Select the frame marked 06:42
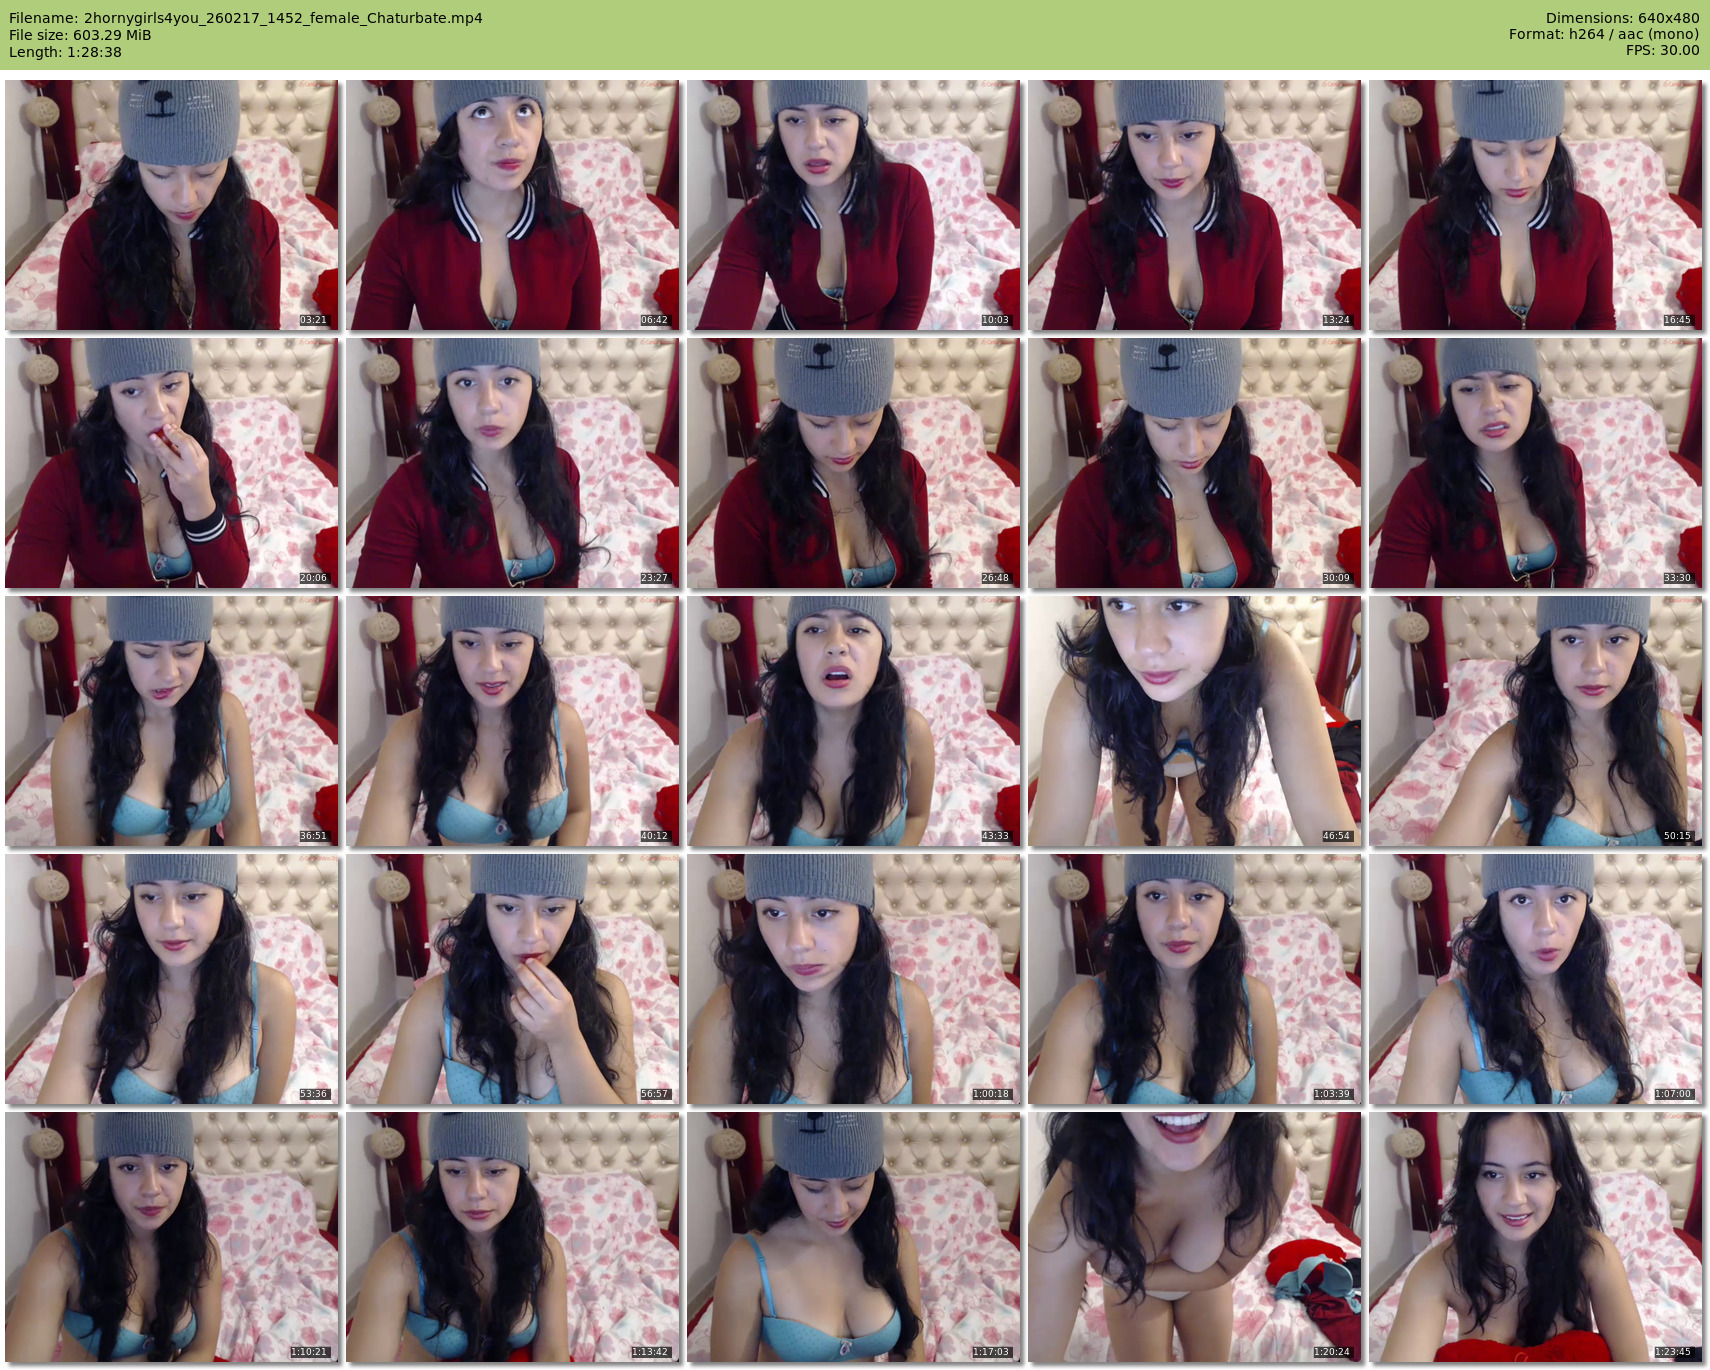 click(512, 205)
